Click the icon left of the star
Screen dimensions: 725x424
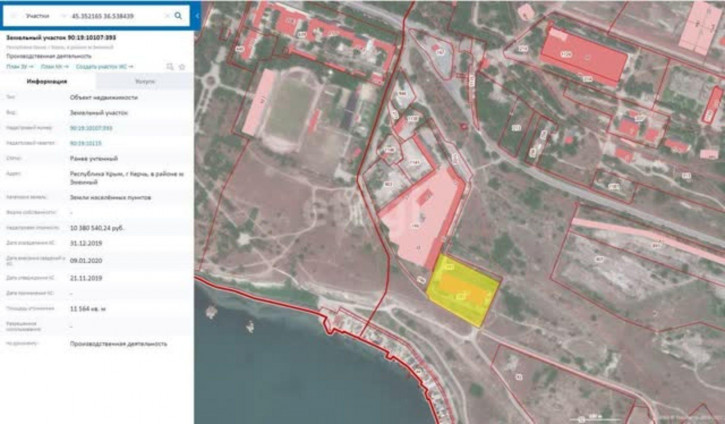pyautogui.click(x=170, y=67)
